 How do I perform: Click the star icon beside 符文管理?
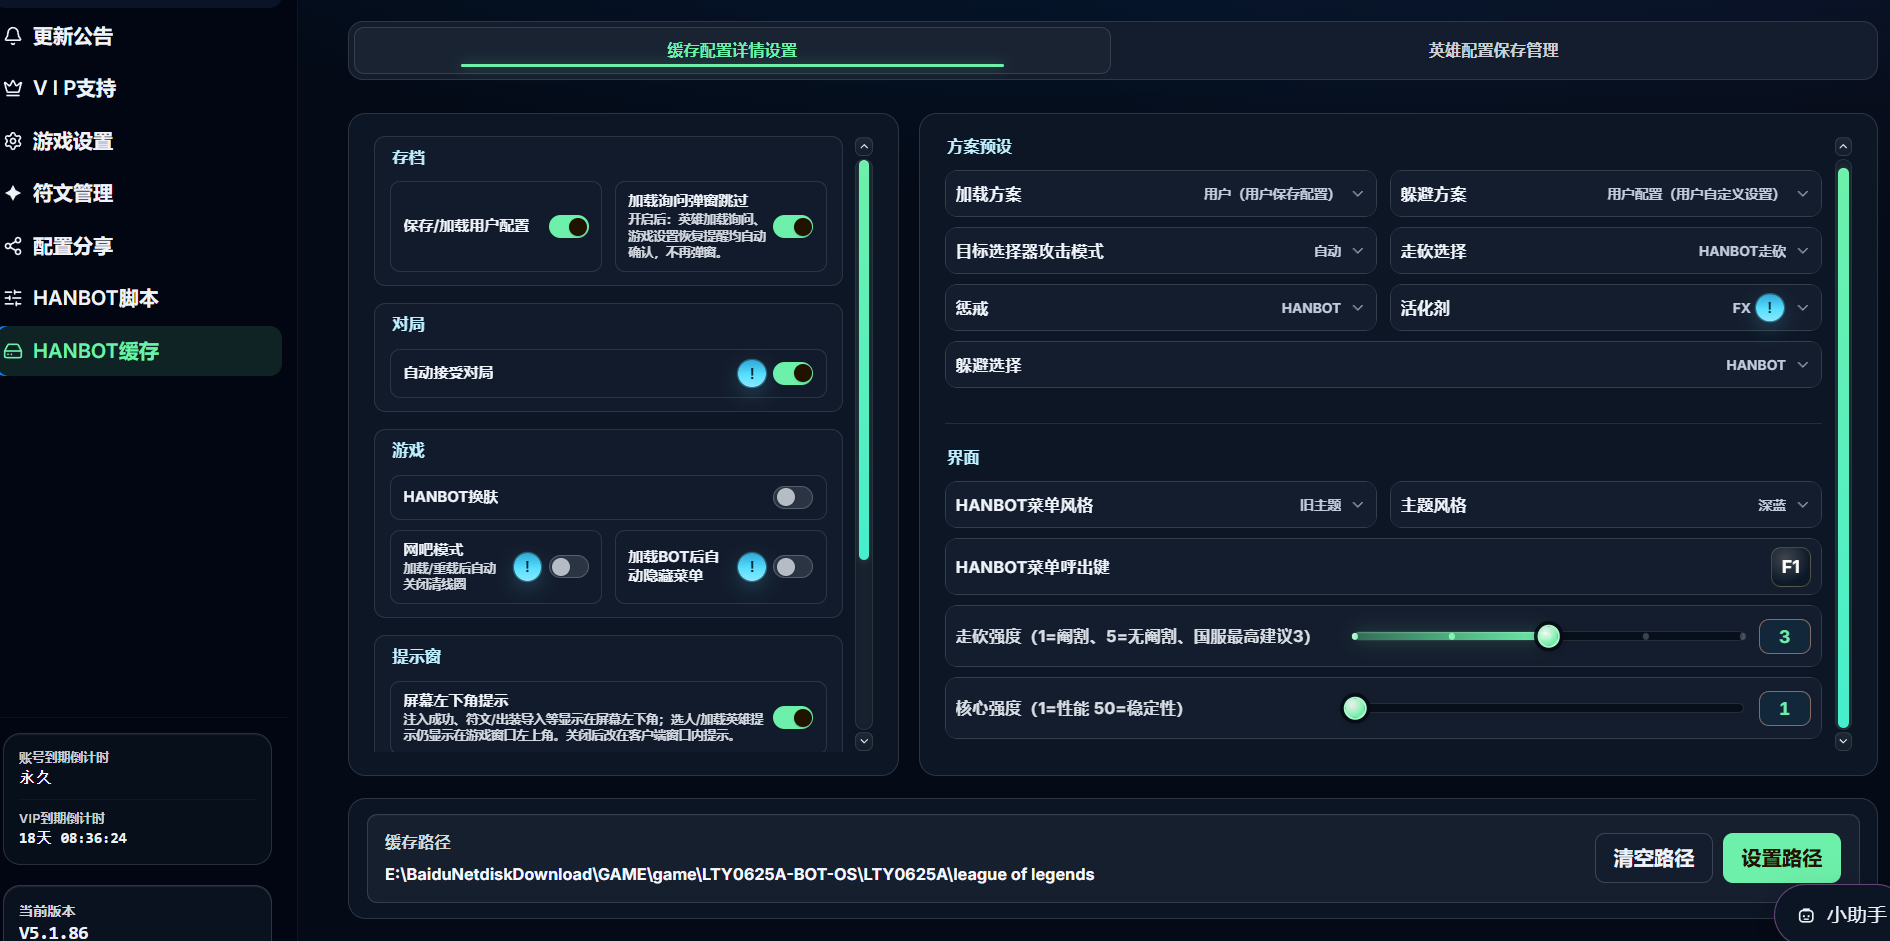(x=13, y=193)
